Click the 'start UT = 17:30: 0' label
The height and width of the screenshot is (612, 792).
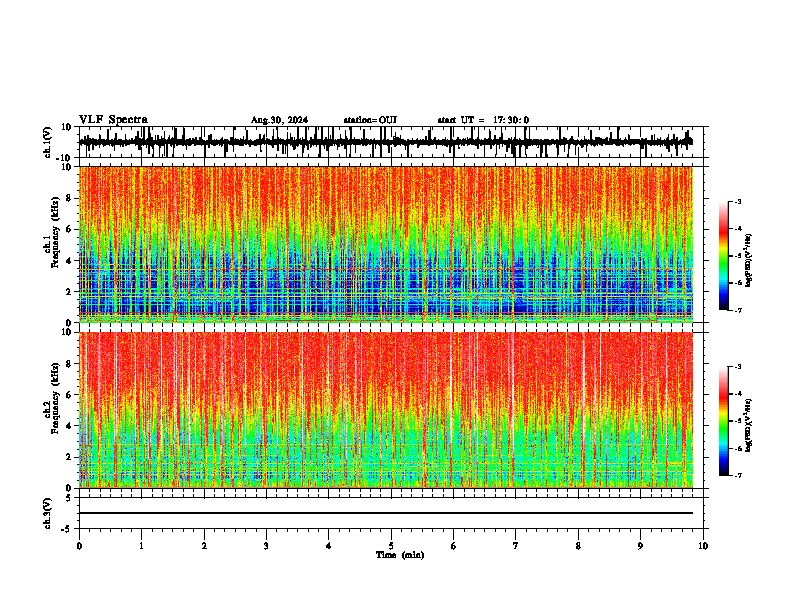pyautogui.click(x=483, y=120)
